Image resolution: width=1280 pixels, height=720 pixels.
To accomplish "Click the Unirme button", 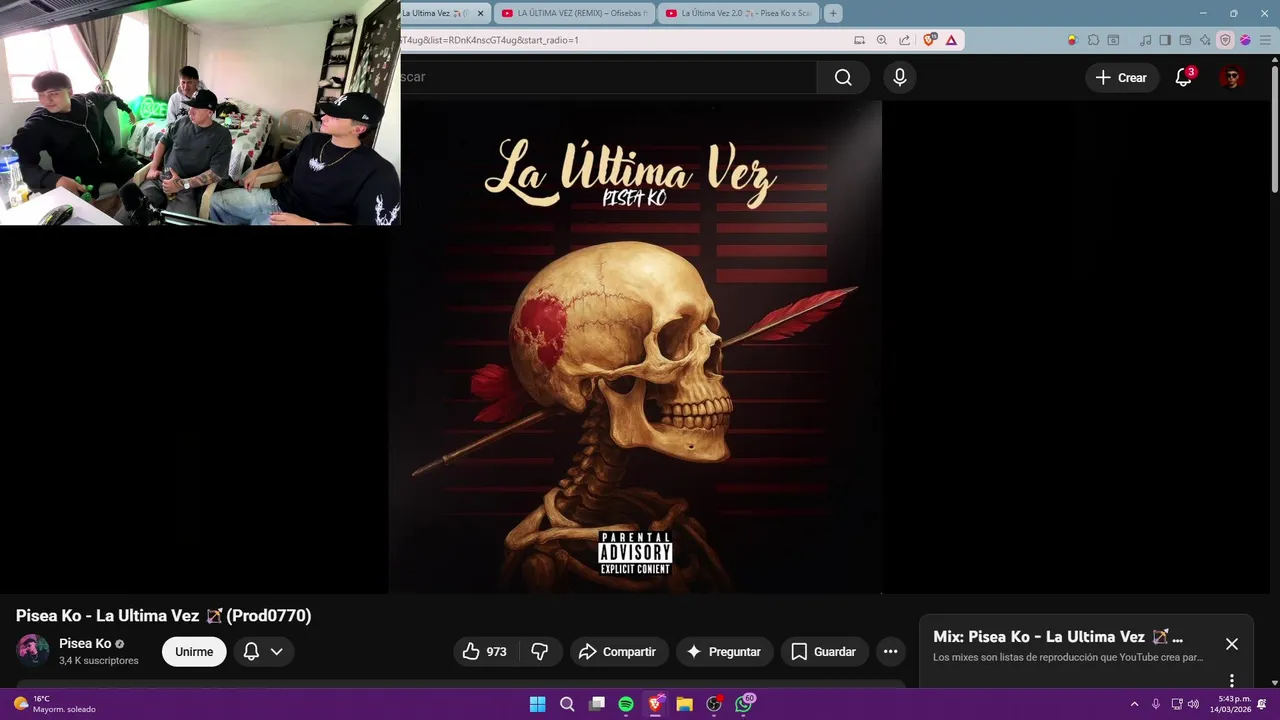I will 194,651.
